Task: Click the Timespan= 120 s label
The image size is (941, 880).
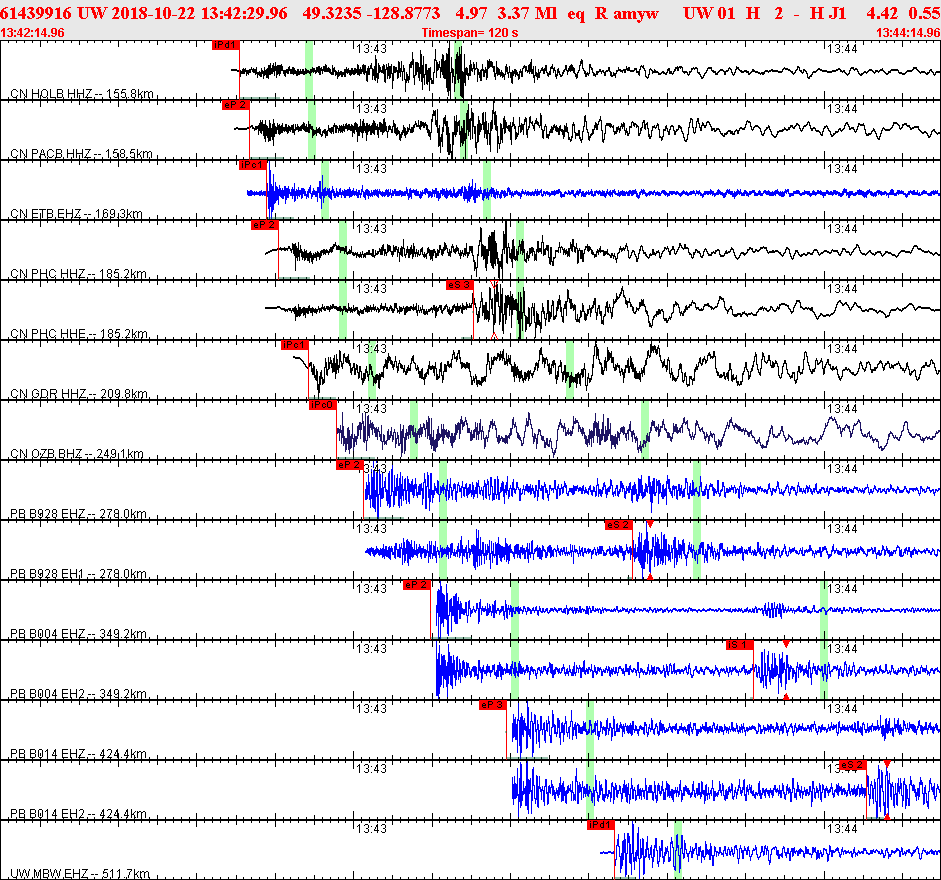Action: [470, 32]
